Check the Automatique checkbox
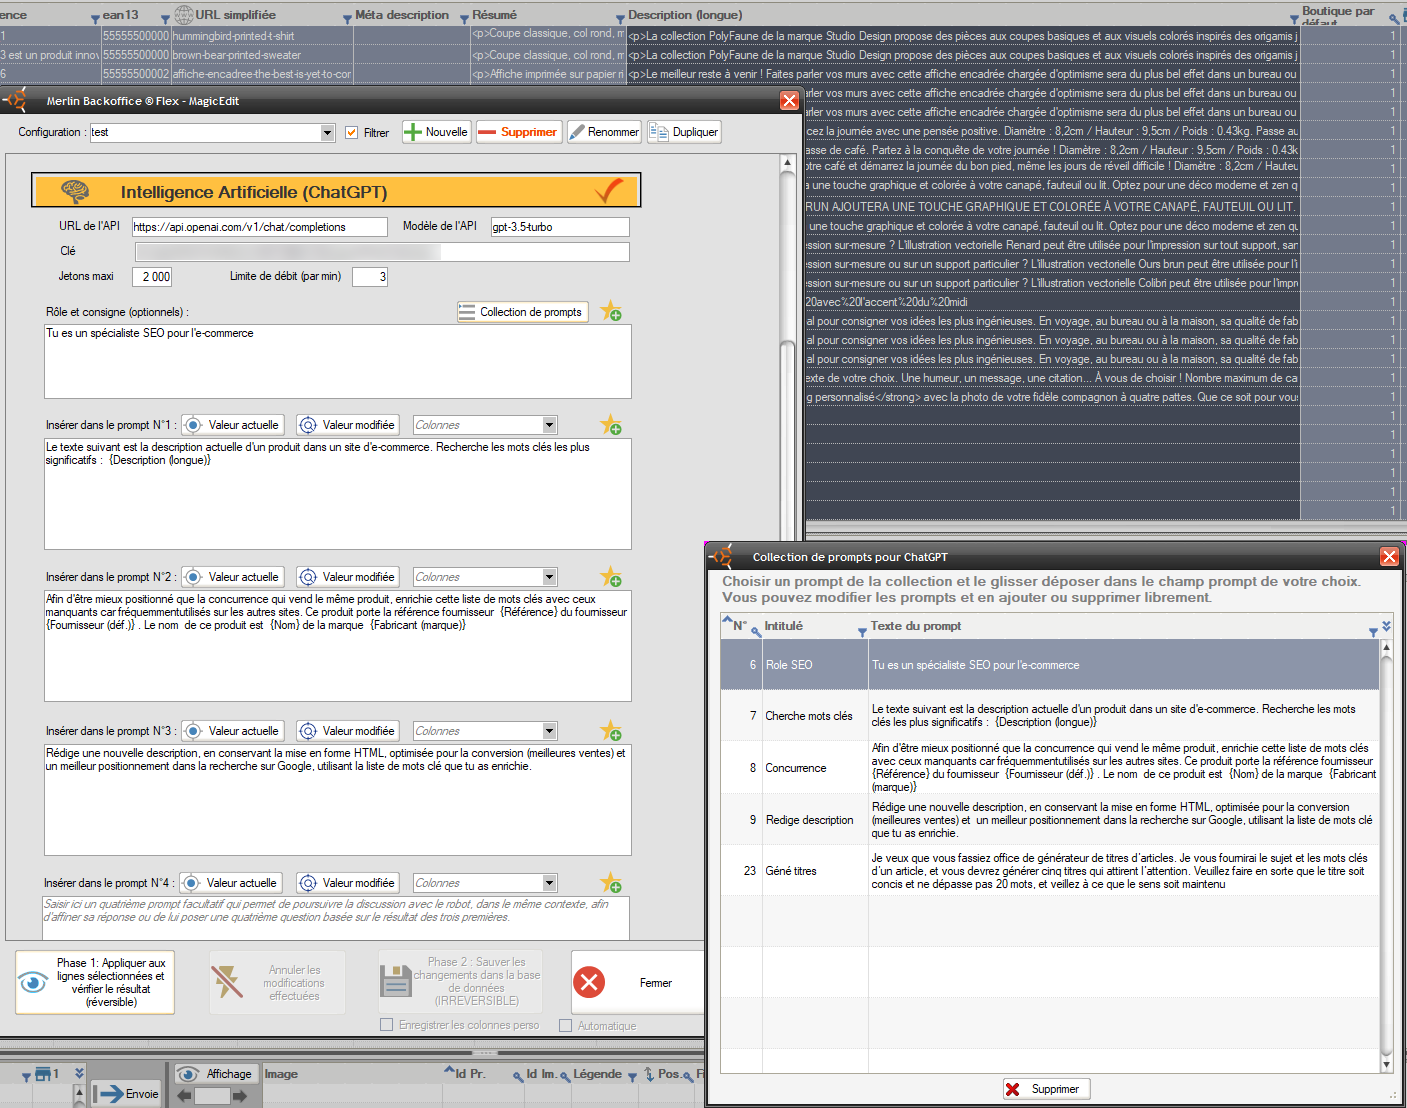The width and height of the screenshot is (1407, 1108). (566, 1026)
